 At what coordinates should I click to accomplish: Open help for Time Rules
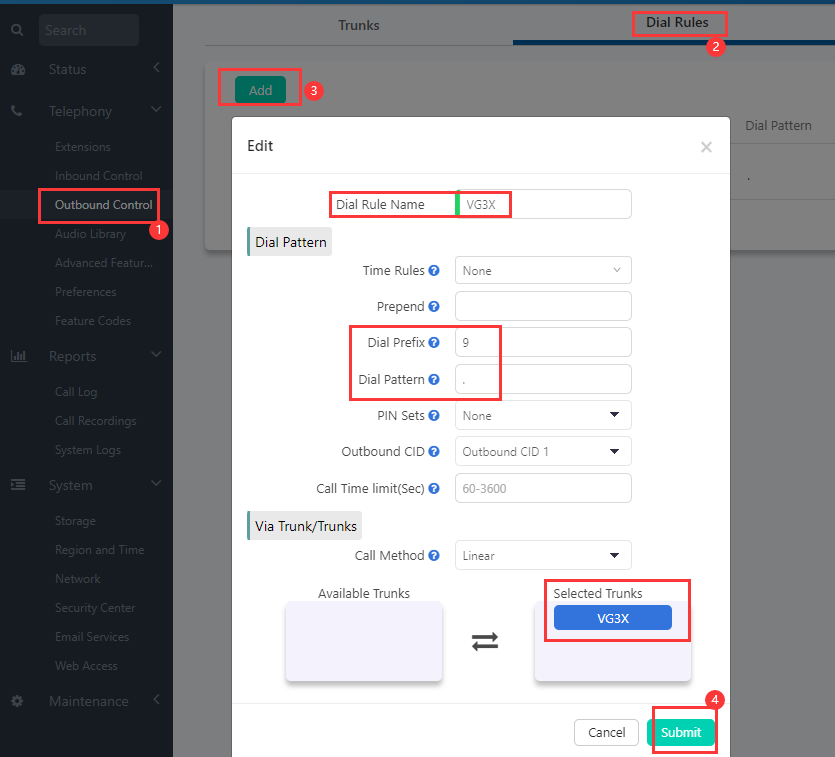point(434,270)
